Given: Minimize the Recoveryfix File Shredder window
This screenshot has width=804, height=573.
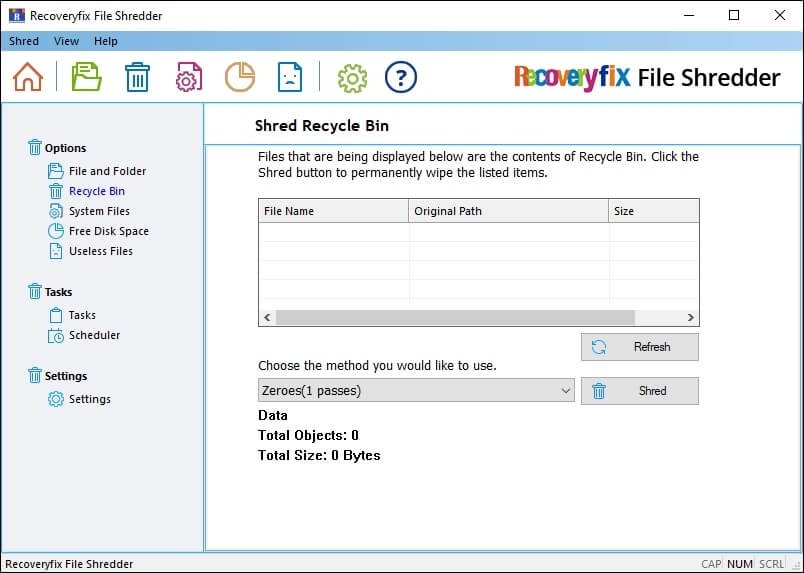Looking at the screenshot, I should click(x=689, y=15).
